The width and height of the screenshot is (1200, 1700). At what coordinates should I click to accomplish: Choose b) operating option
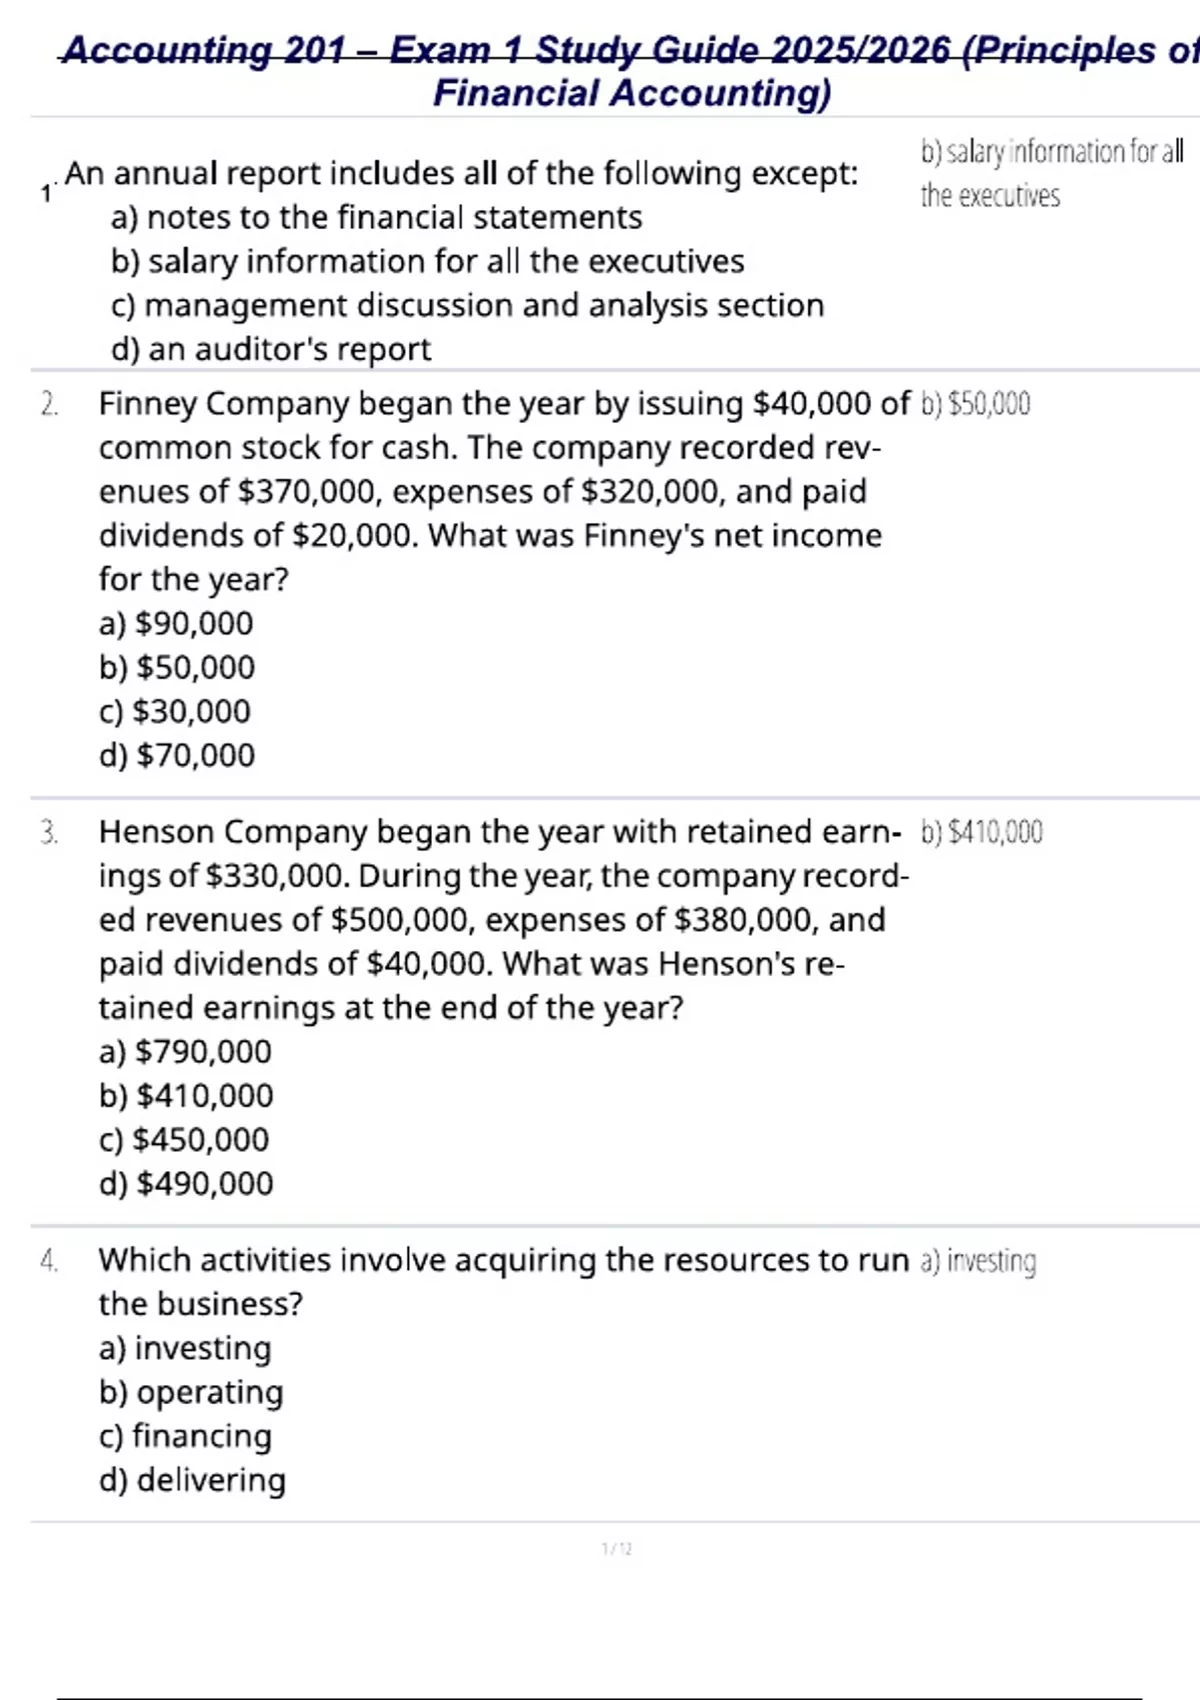coord(191,1392)
